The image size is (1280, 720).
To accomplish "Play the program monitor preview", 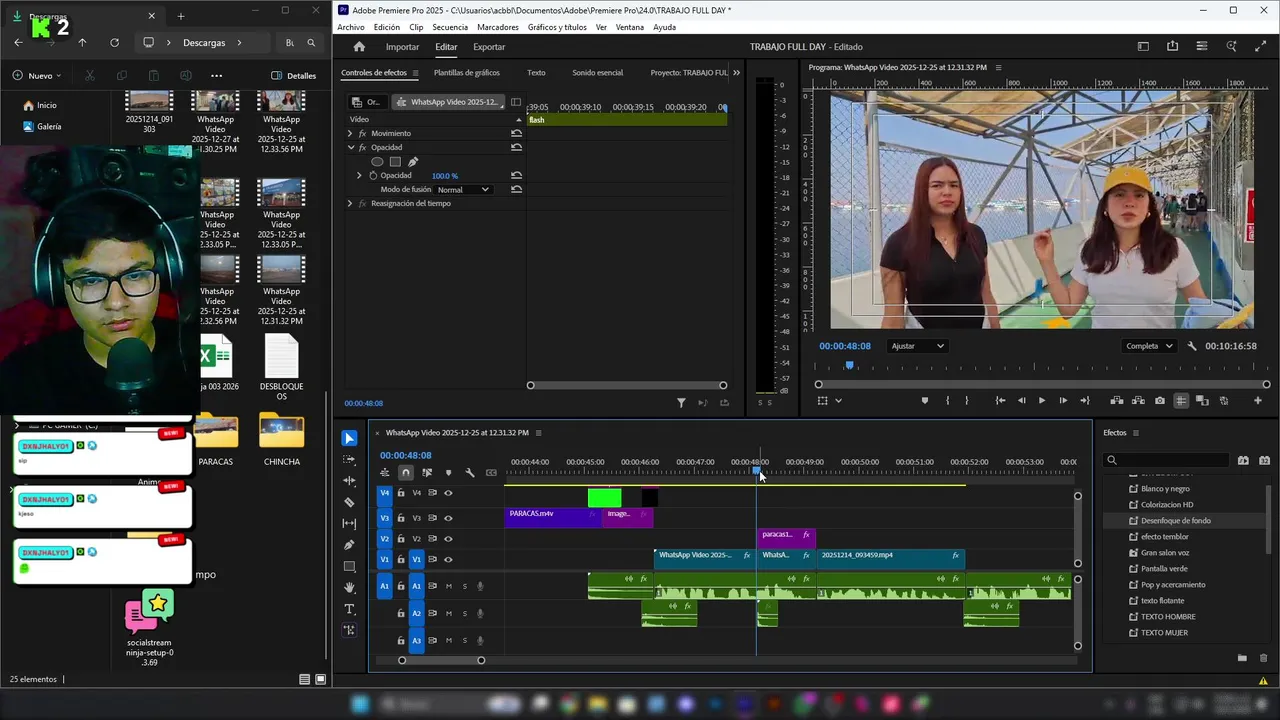I will (1041, 401).
